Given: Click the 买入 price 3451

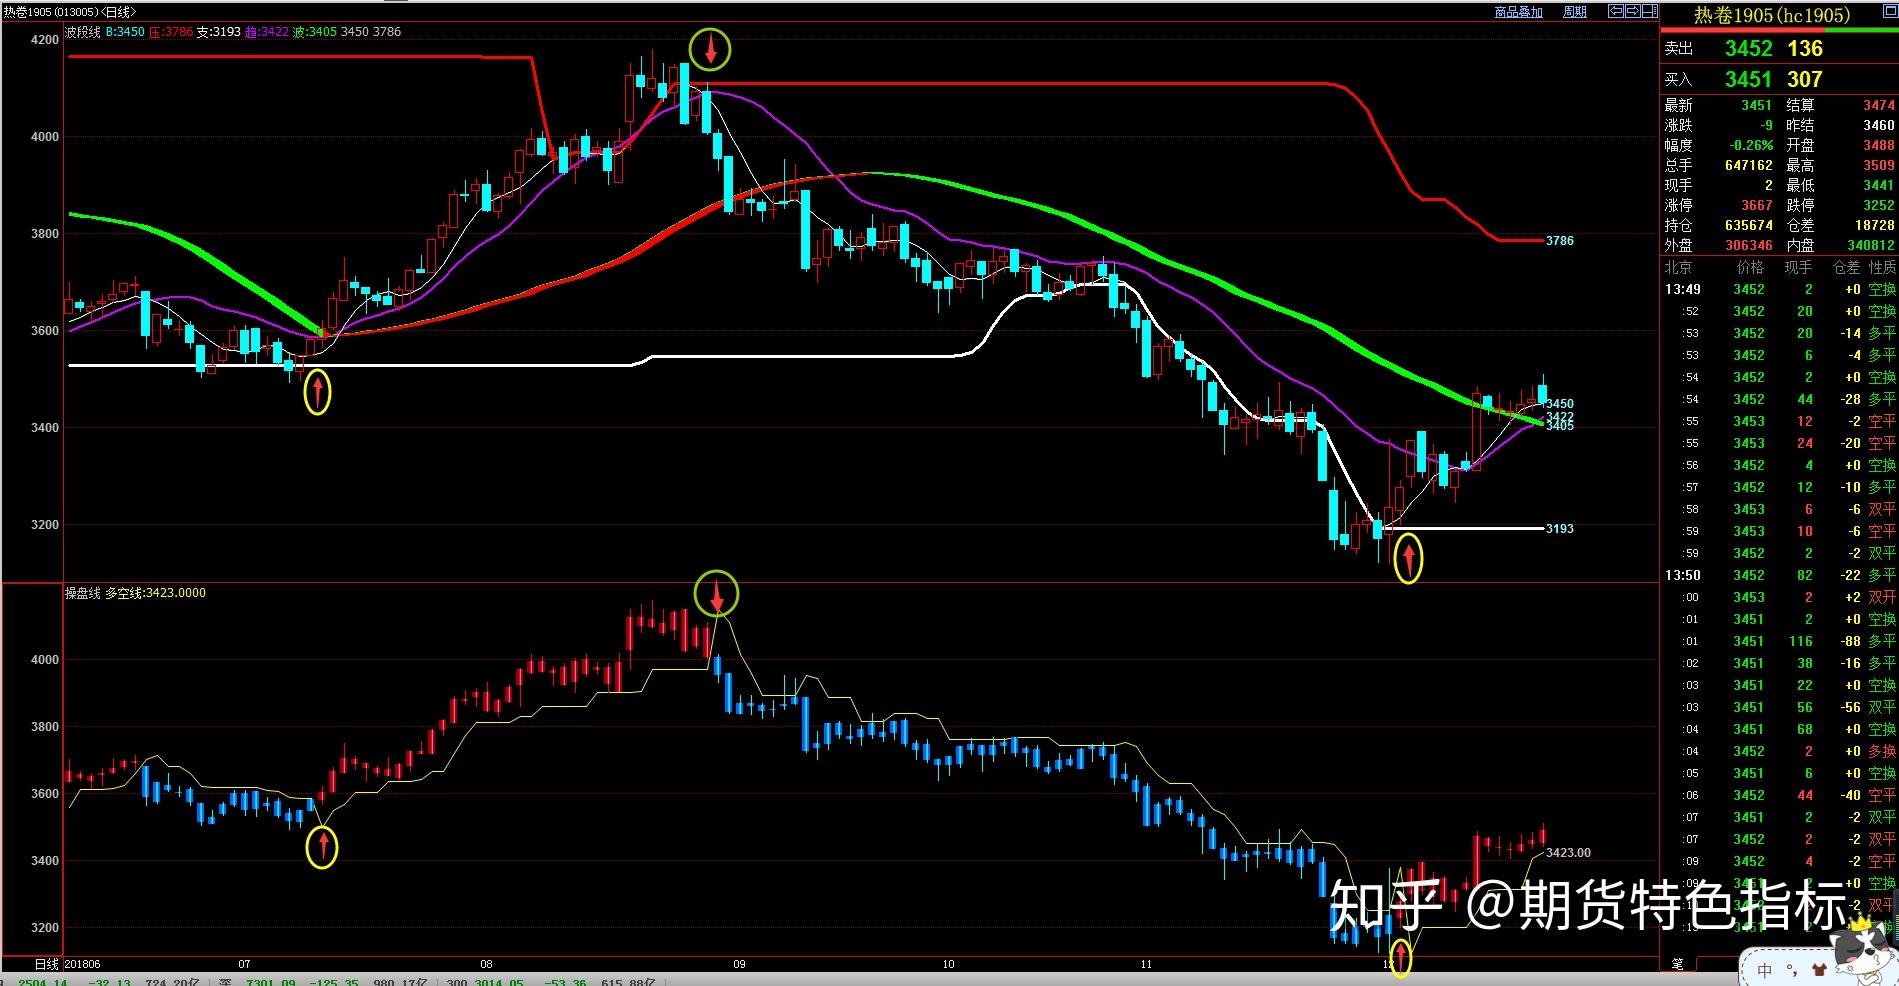Looking at the screenshot, I should pos(1748,79).
